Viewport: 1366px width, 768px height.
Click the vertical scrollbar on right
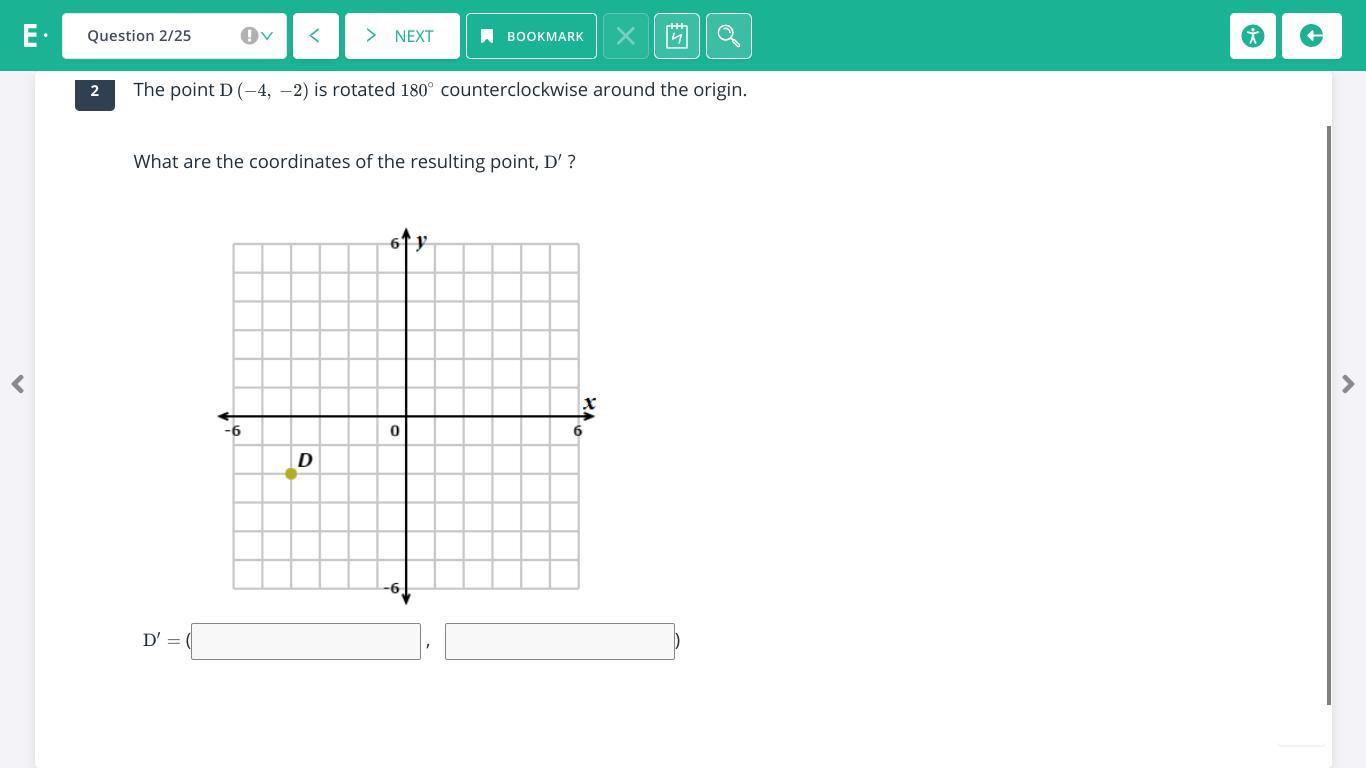(x=1329, y=415)
